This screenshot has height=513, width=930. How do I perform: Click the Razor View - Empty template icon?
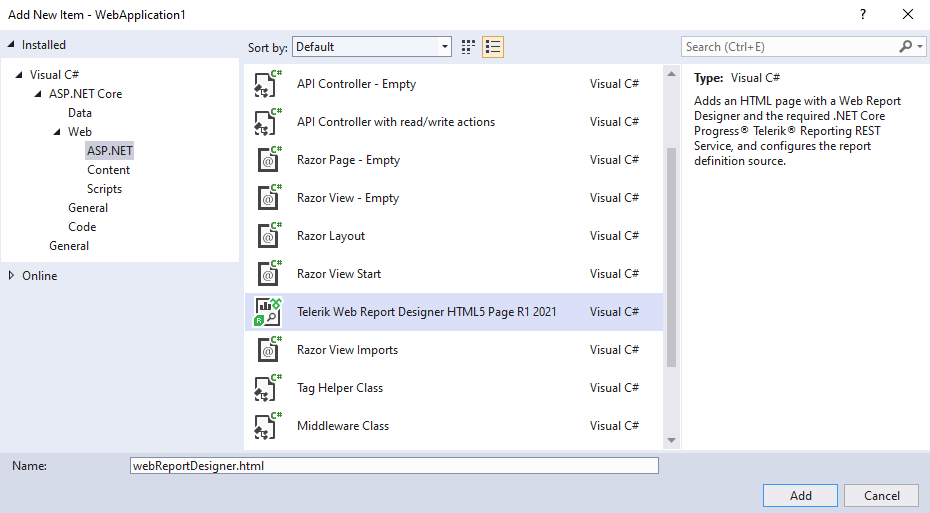tap(268, 197)
